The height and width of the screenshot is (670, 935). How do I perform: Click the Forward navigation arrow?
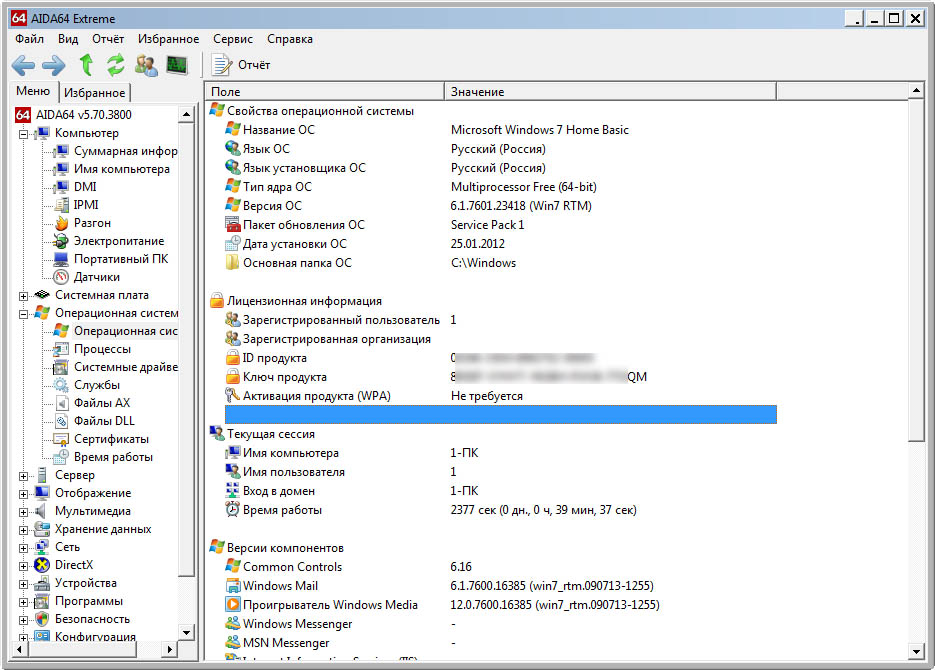tap(53, 65)
